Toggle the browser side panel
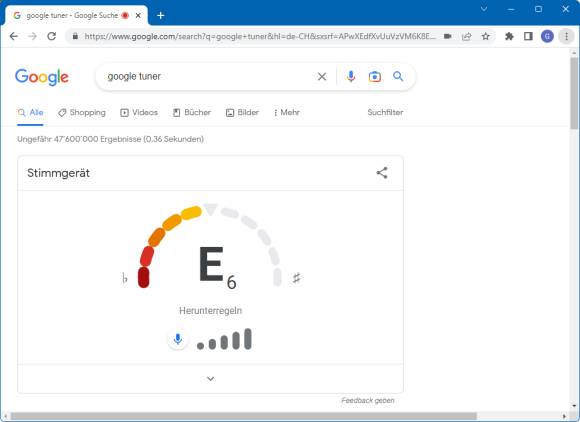The image size is (580, 422). pos(528,36)
